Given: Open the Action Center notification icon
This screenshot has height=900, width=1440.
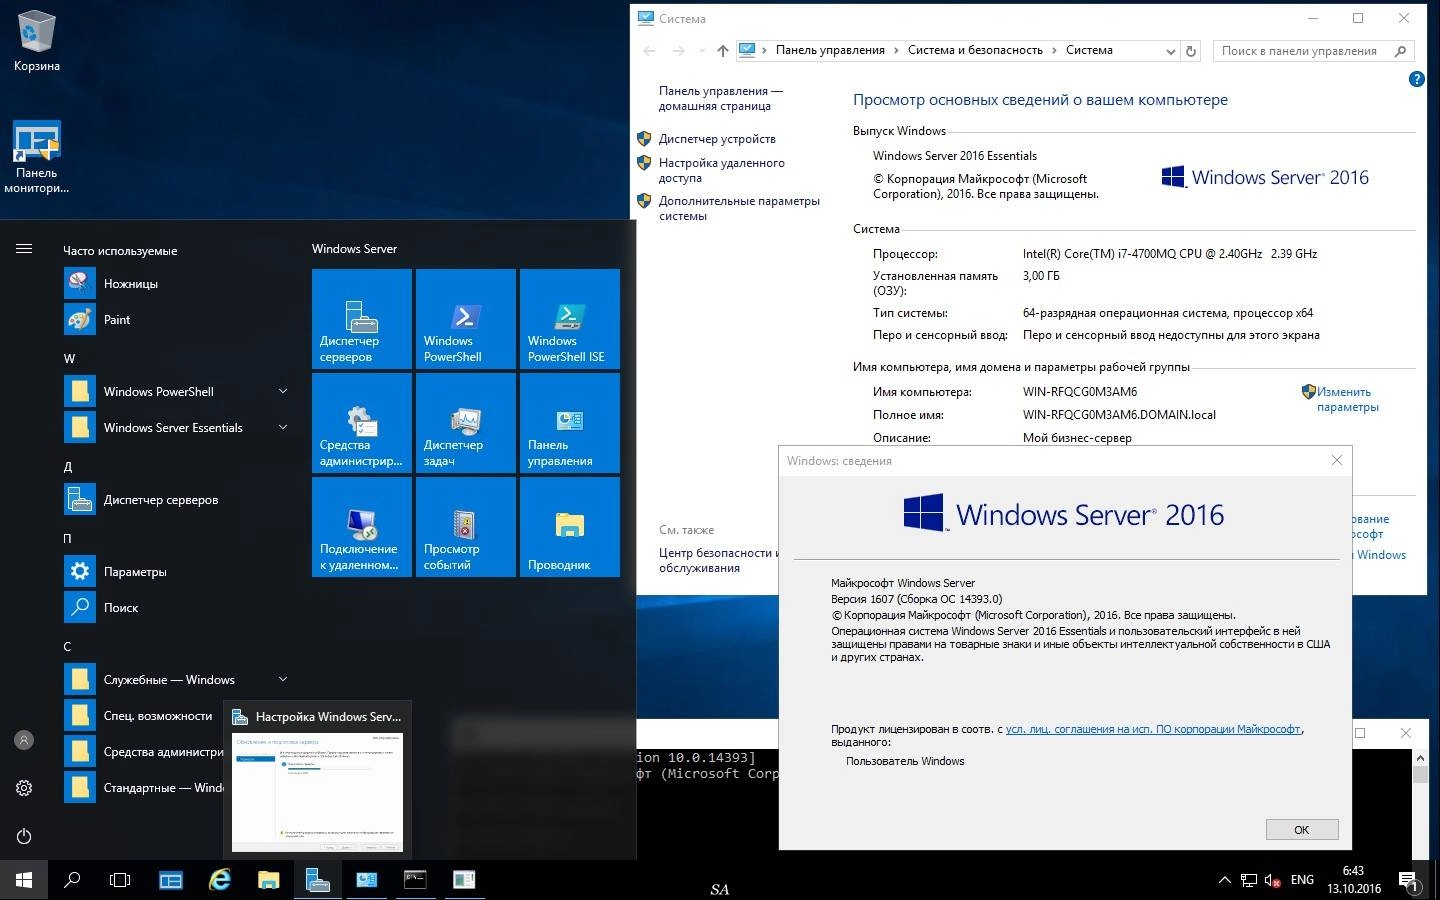Looking at the screenshot, I should 1408,881.
